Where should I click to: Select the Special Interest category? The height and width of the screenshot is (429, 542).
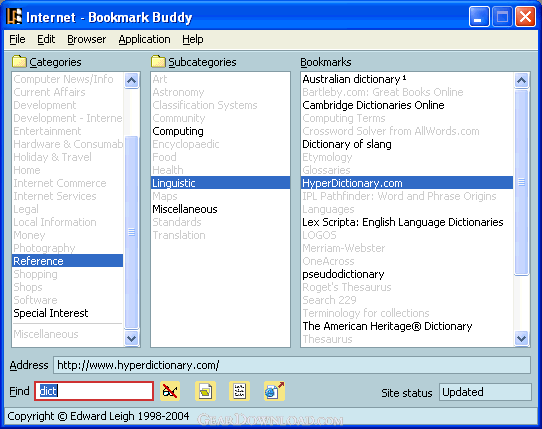(67, 313)
